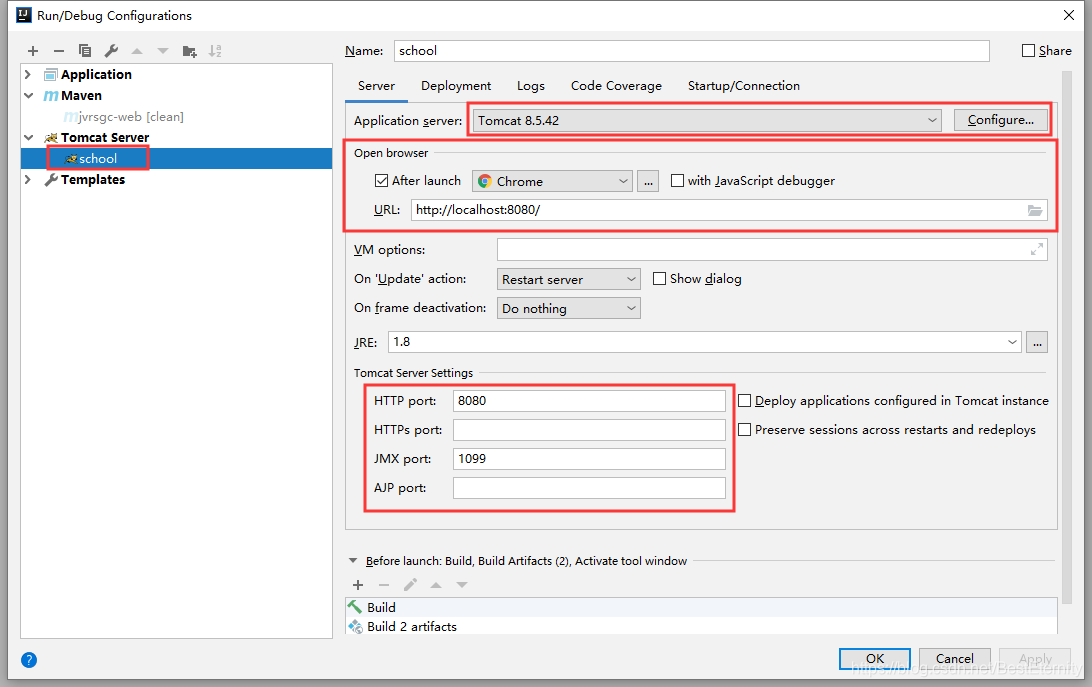Move before-launch task up
Viewport: 1092px width, 687px height.
[x=436, y=585]
